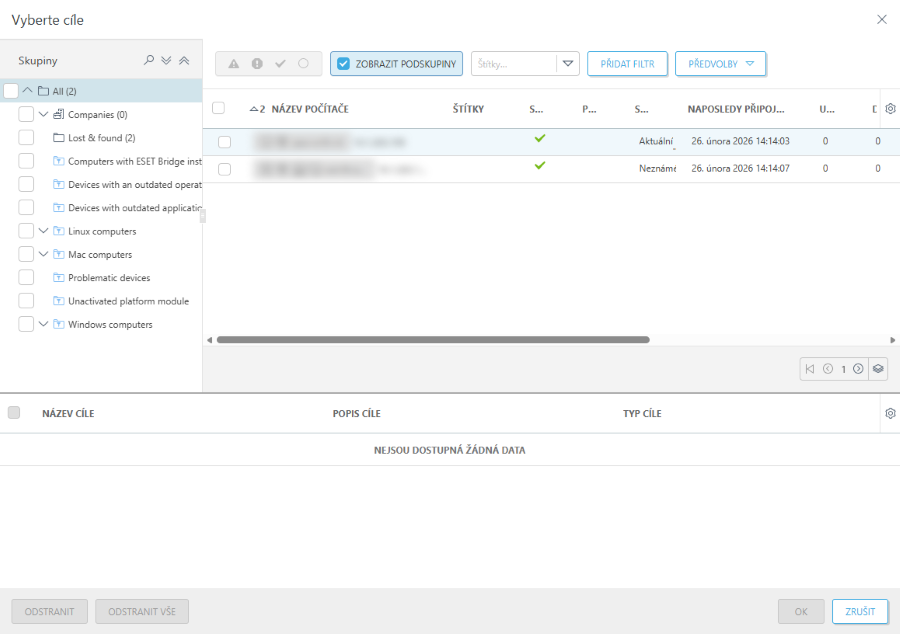Filter by error exclamation status icon
The image size is (900, 634).
pyautogui.click(x=257, y=64)
